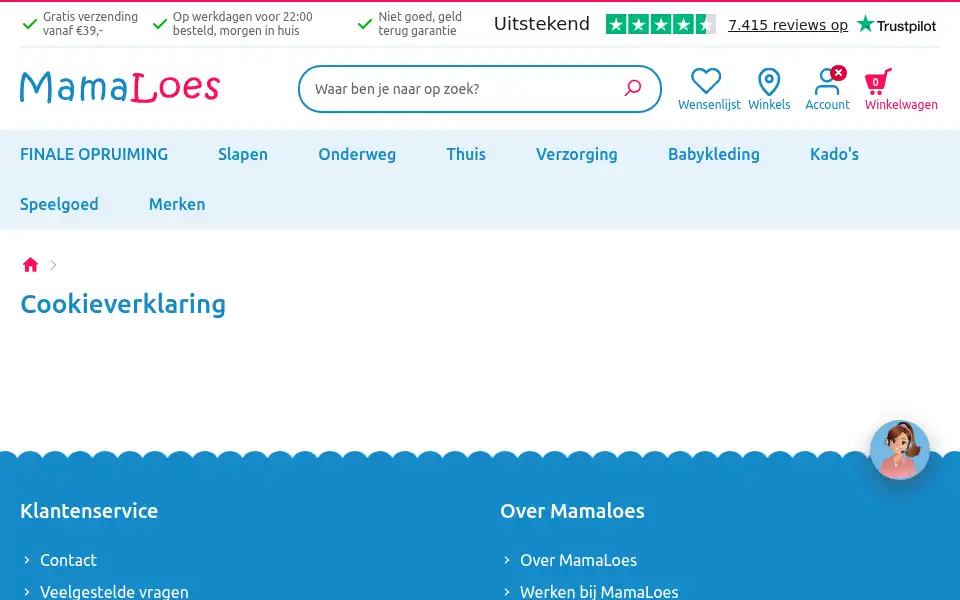Open the Werken bij MamaLoes link

[x=599, y=592]
